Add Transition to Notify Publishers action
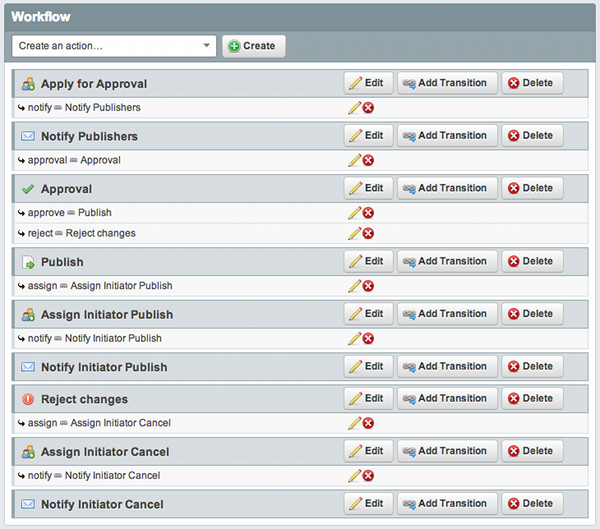The image size is (600, 529). tap(445, 136)
